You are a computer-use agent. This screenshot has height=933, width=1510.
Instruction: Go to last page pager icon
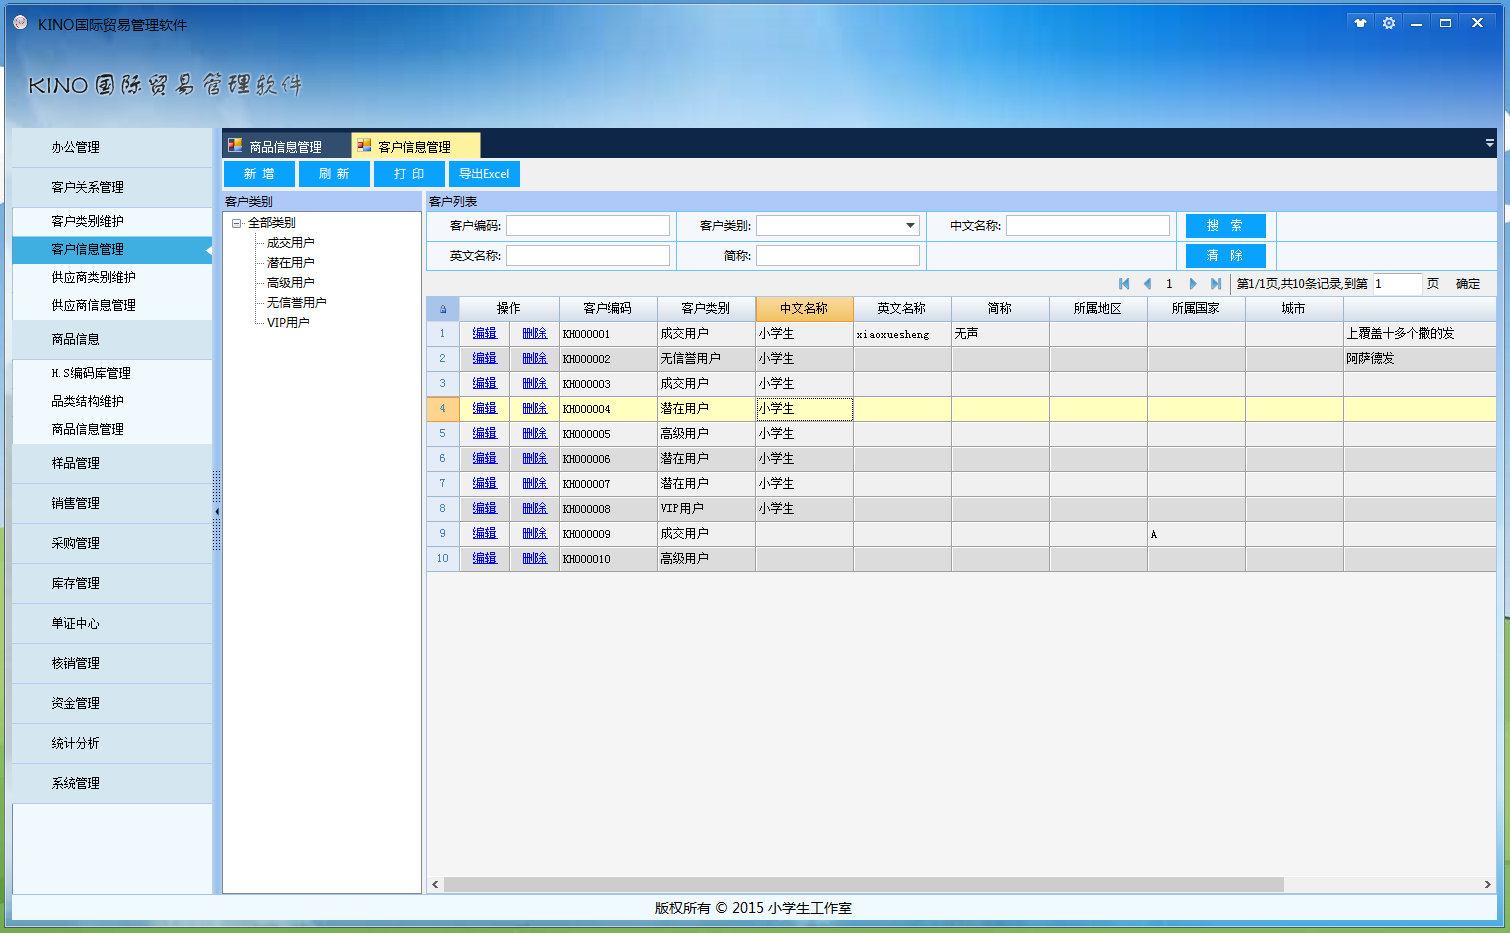click(1215, 284)
